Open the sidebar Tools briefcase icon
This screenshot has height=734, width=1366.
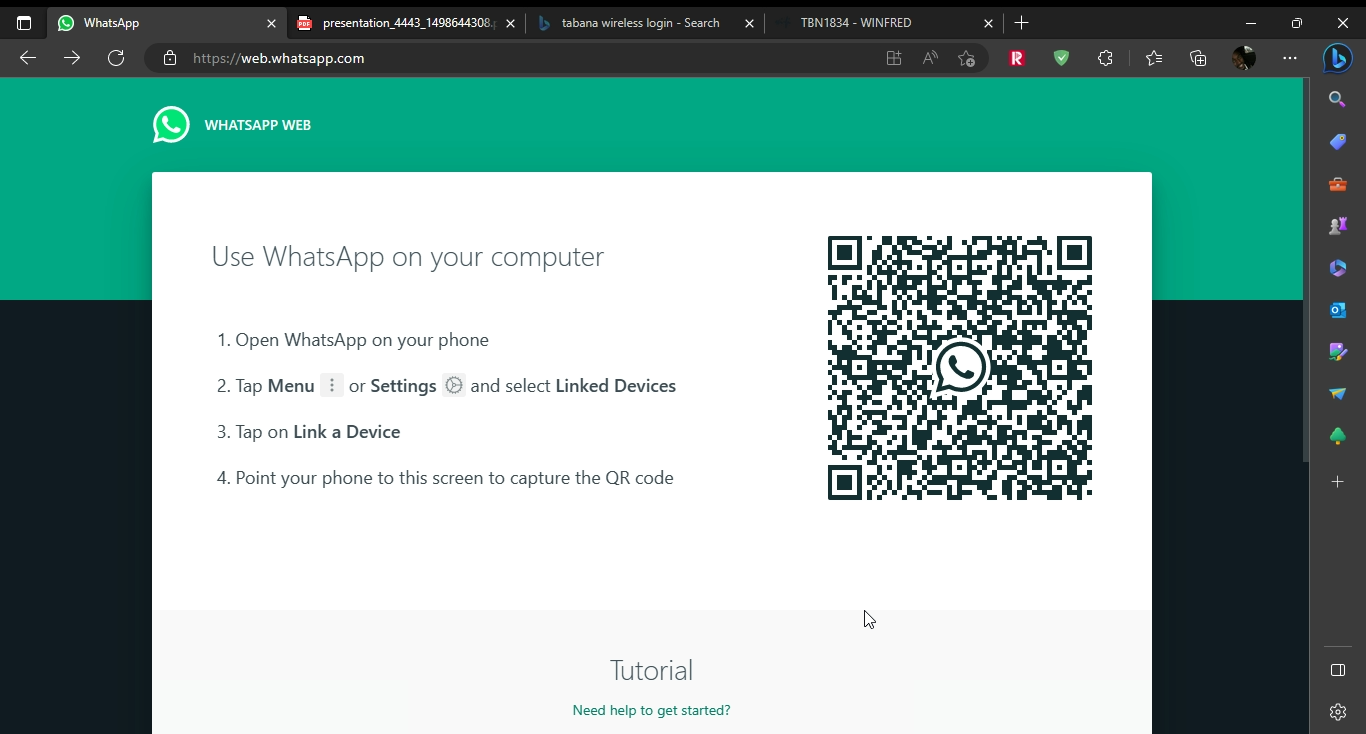pyautogui.click(x=1338, y=184)
